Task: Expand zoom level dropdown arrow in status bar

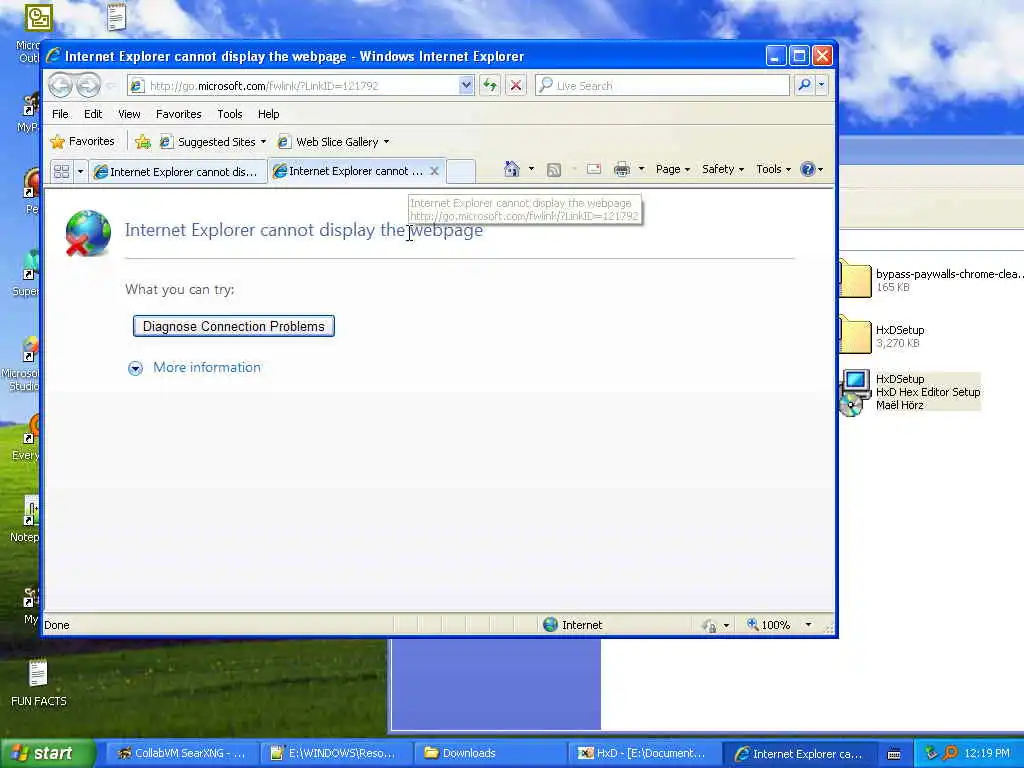Action: point(808,625)
